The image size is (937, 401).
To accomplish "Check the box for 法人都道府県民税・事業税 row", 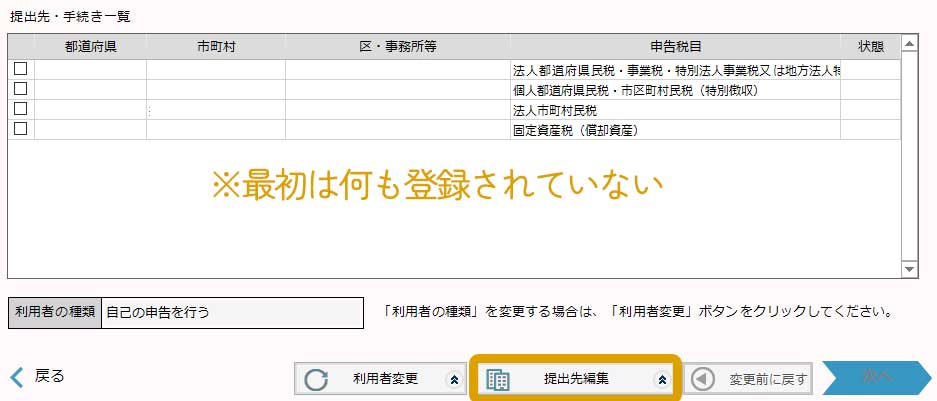I will click(20, 69).
